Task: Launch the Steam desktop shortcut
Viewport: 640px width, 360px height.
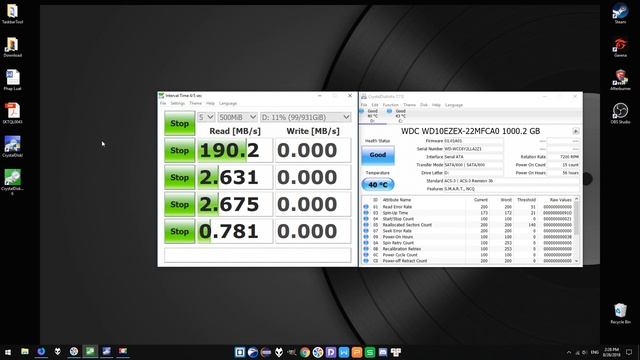Action: tap(620, 13)
